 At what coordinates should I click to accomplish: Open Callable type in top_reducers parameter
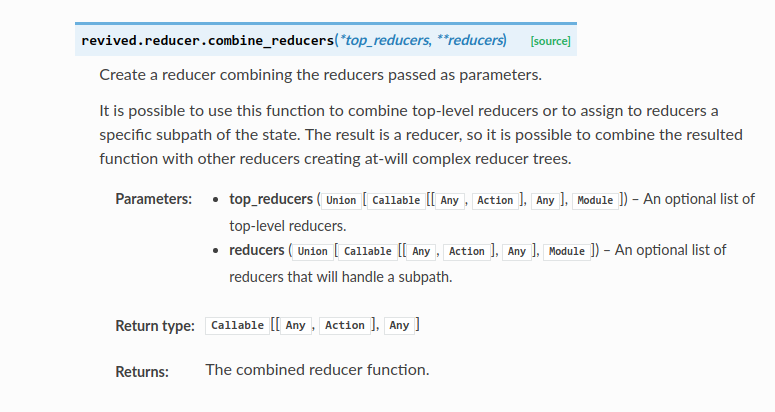coord(396,200)
